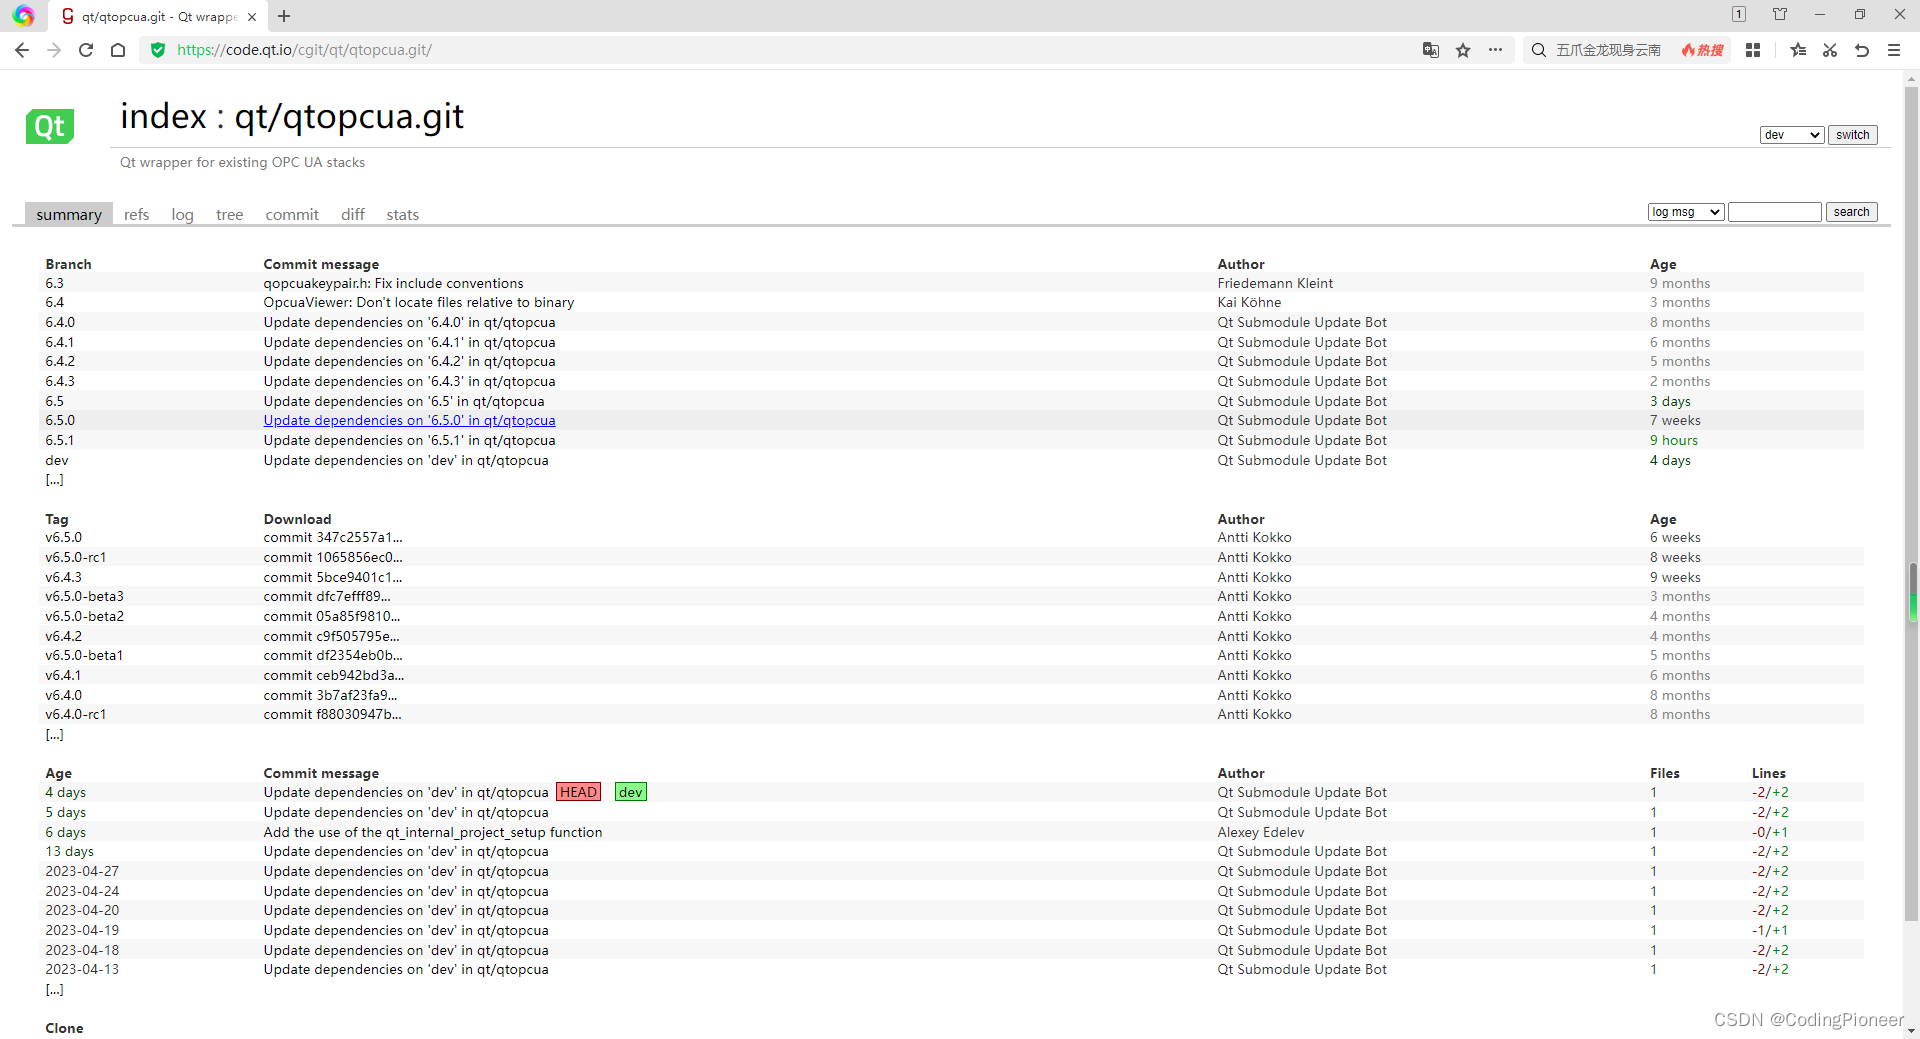The width and height of the screenshot is (1920, 1039).
Task: Expand the '[...]' link under the Branch list
Action: [x=55, y=479]
